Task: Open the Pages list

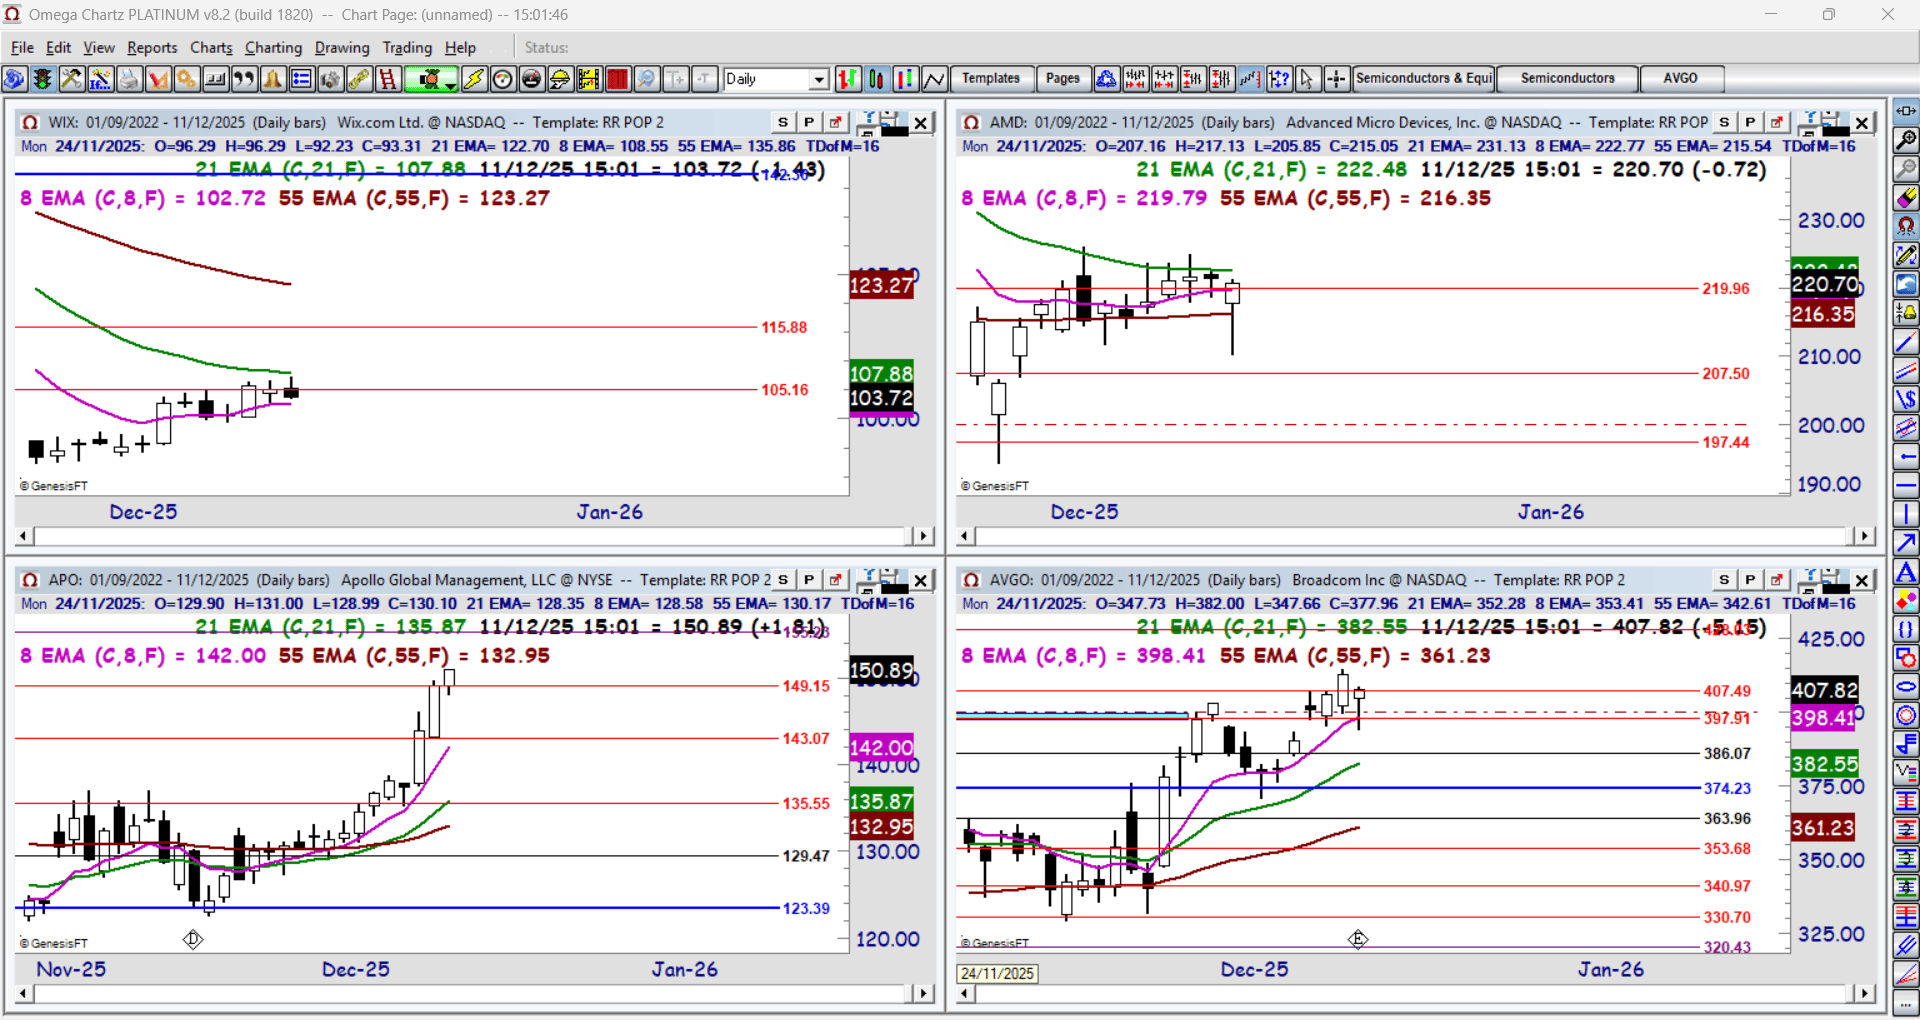Action: 1063,78
